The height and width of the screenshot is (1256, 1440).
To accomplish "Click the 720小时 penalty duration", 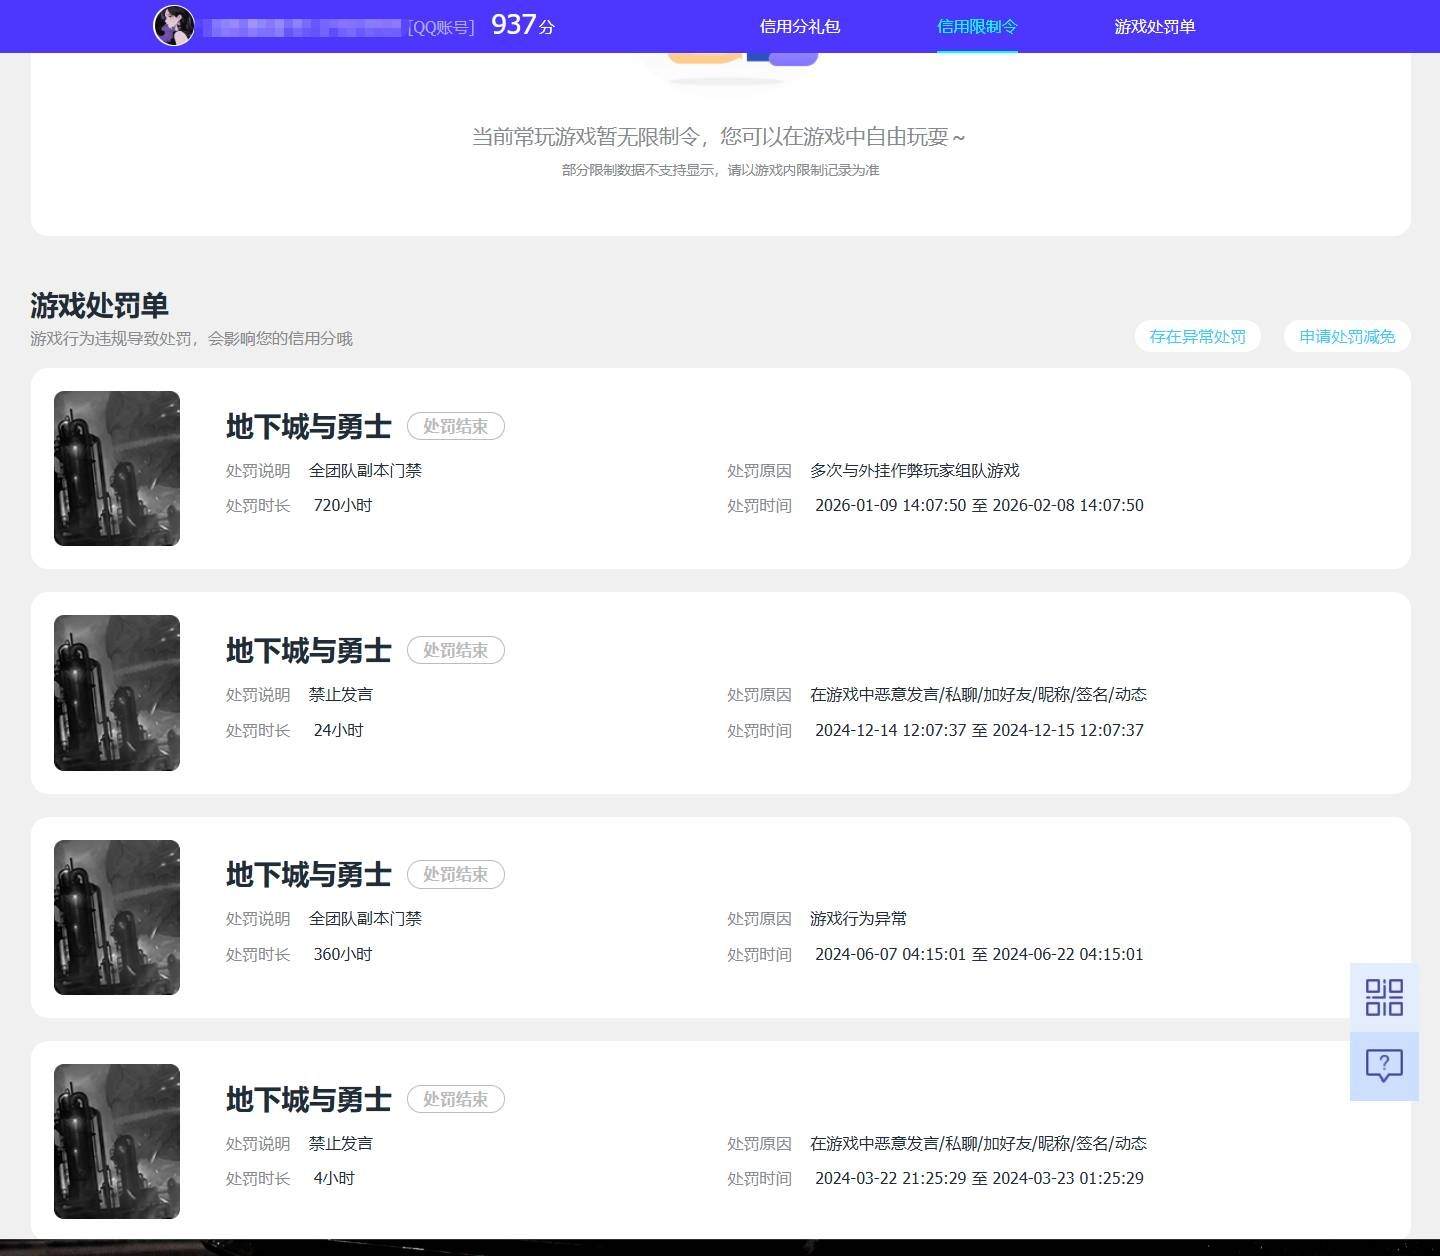I will (343, 506).
